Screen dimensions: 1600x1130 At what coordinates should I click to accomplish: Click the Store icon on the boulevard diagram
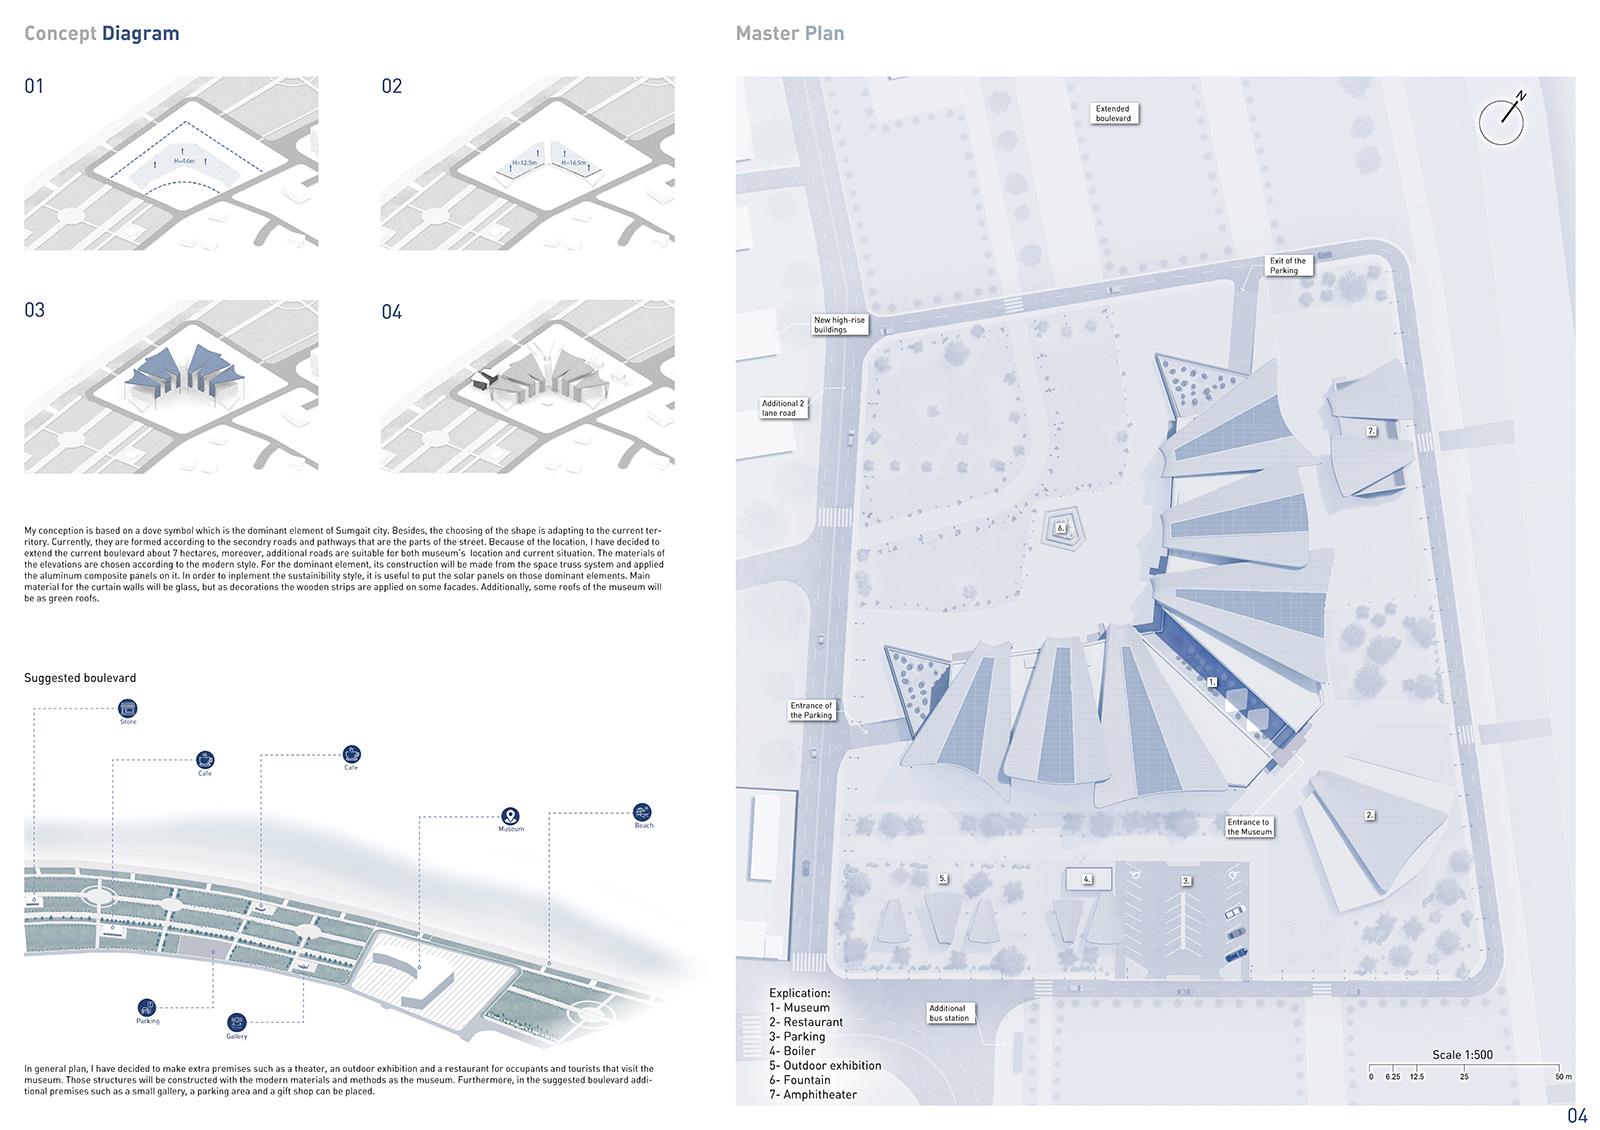127,708
